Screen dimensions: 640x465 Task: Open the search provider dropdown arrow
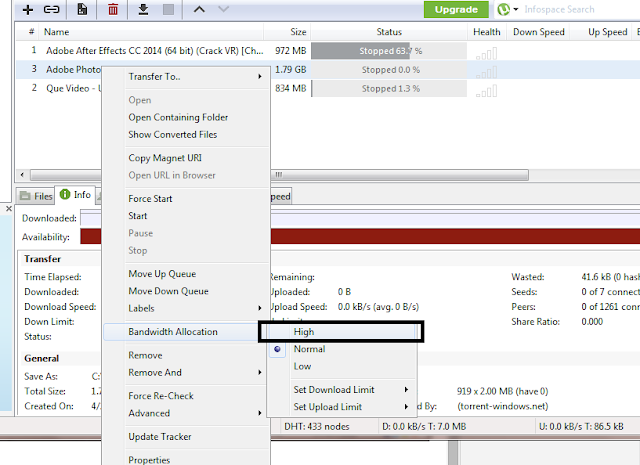[516, 9]
